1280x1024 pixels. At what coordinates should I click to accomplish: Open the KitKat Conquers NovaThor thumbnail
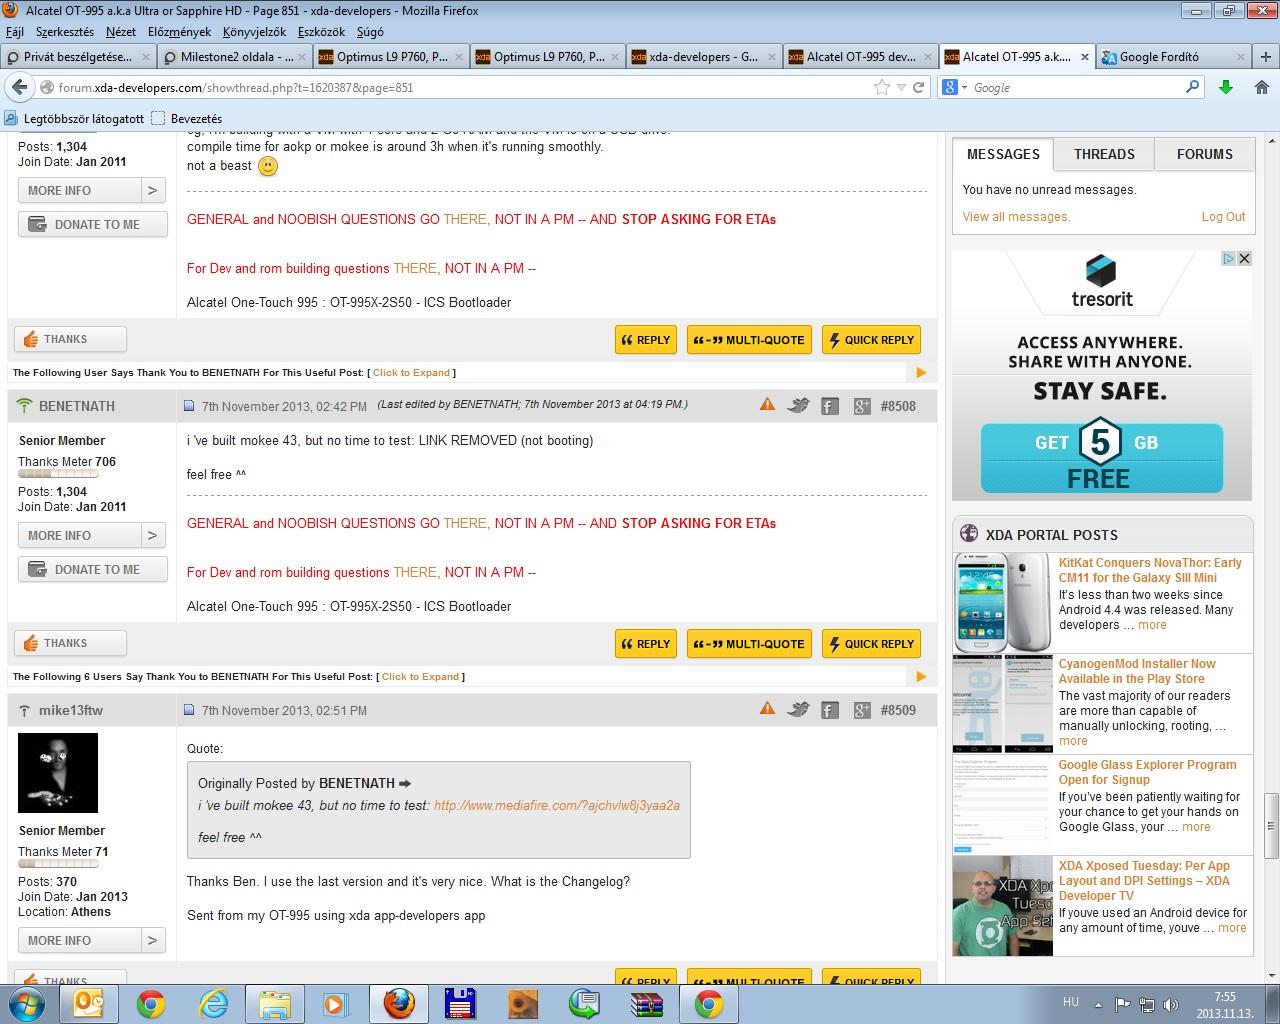1002,603
